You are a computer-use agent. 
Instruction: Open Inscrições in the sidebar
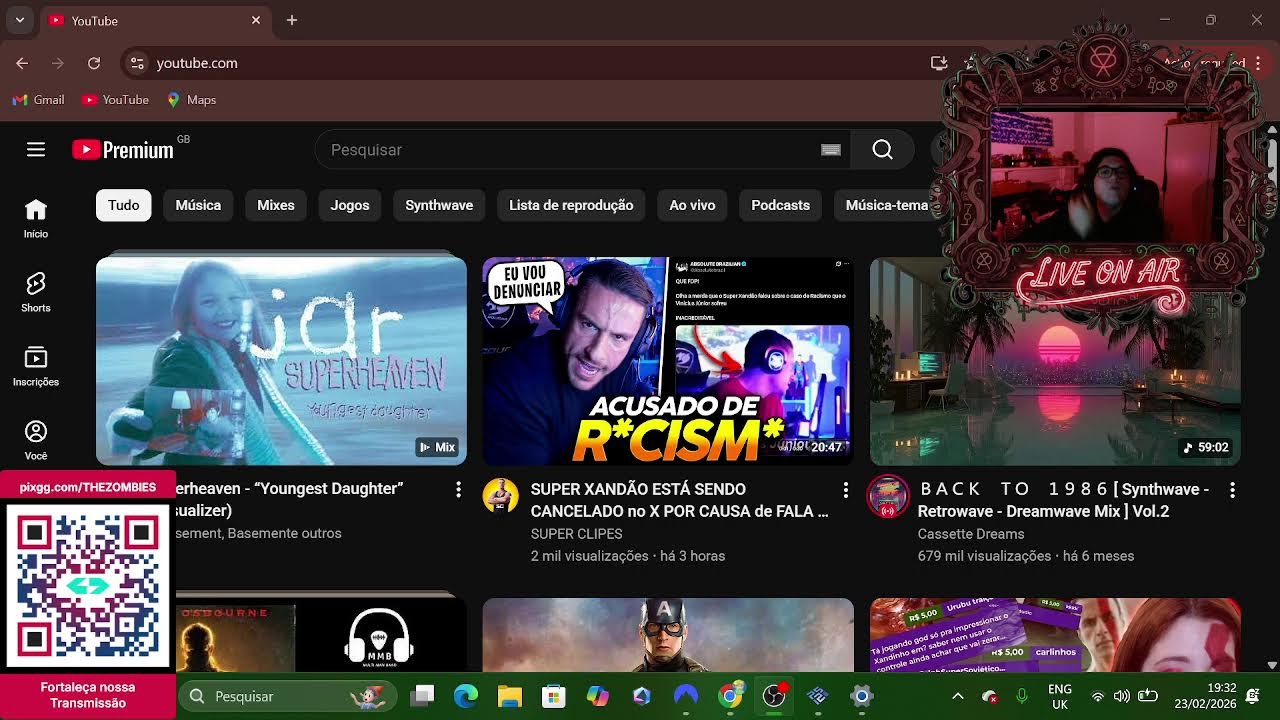pos(36,367)
